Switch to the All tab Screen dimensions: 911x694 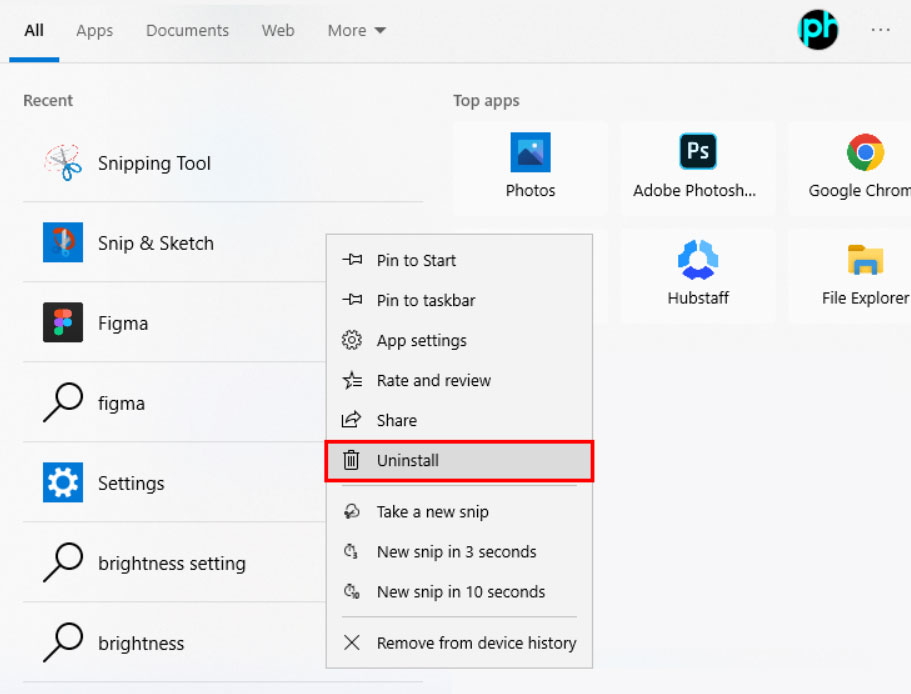point(34,30)
